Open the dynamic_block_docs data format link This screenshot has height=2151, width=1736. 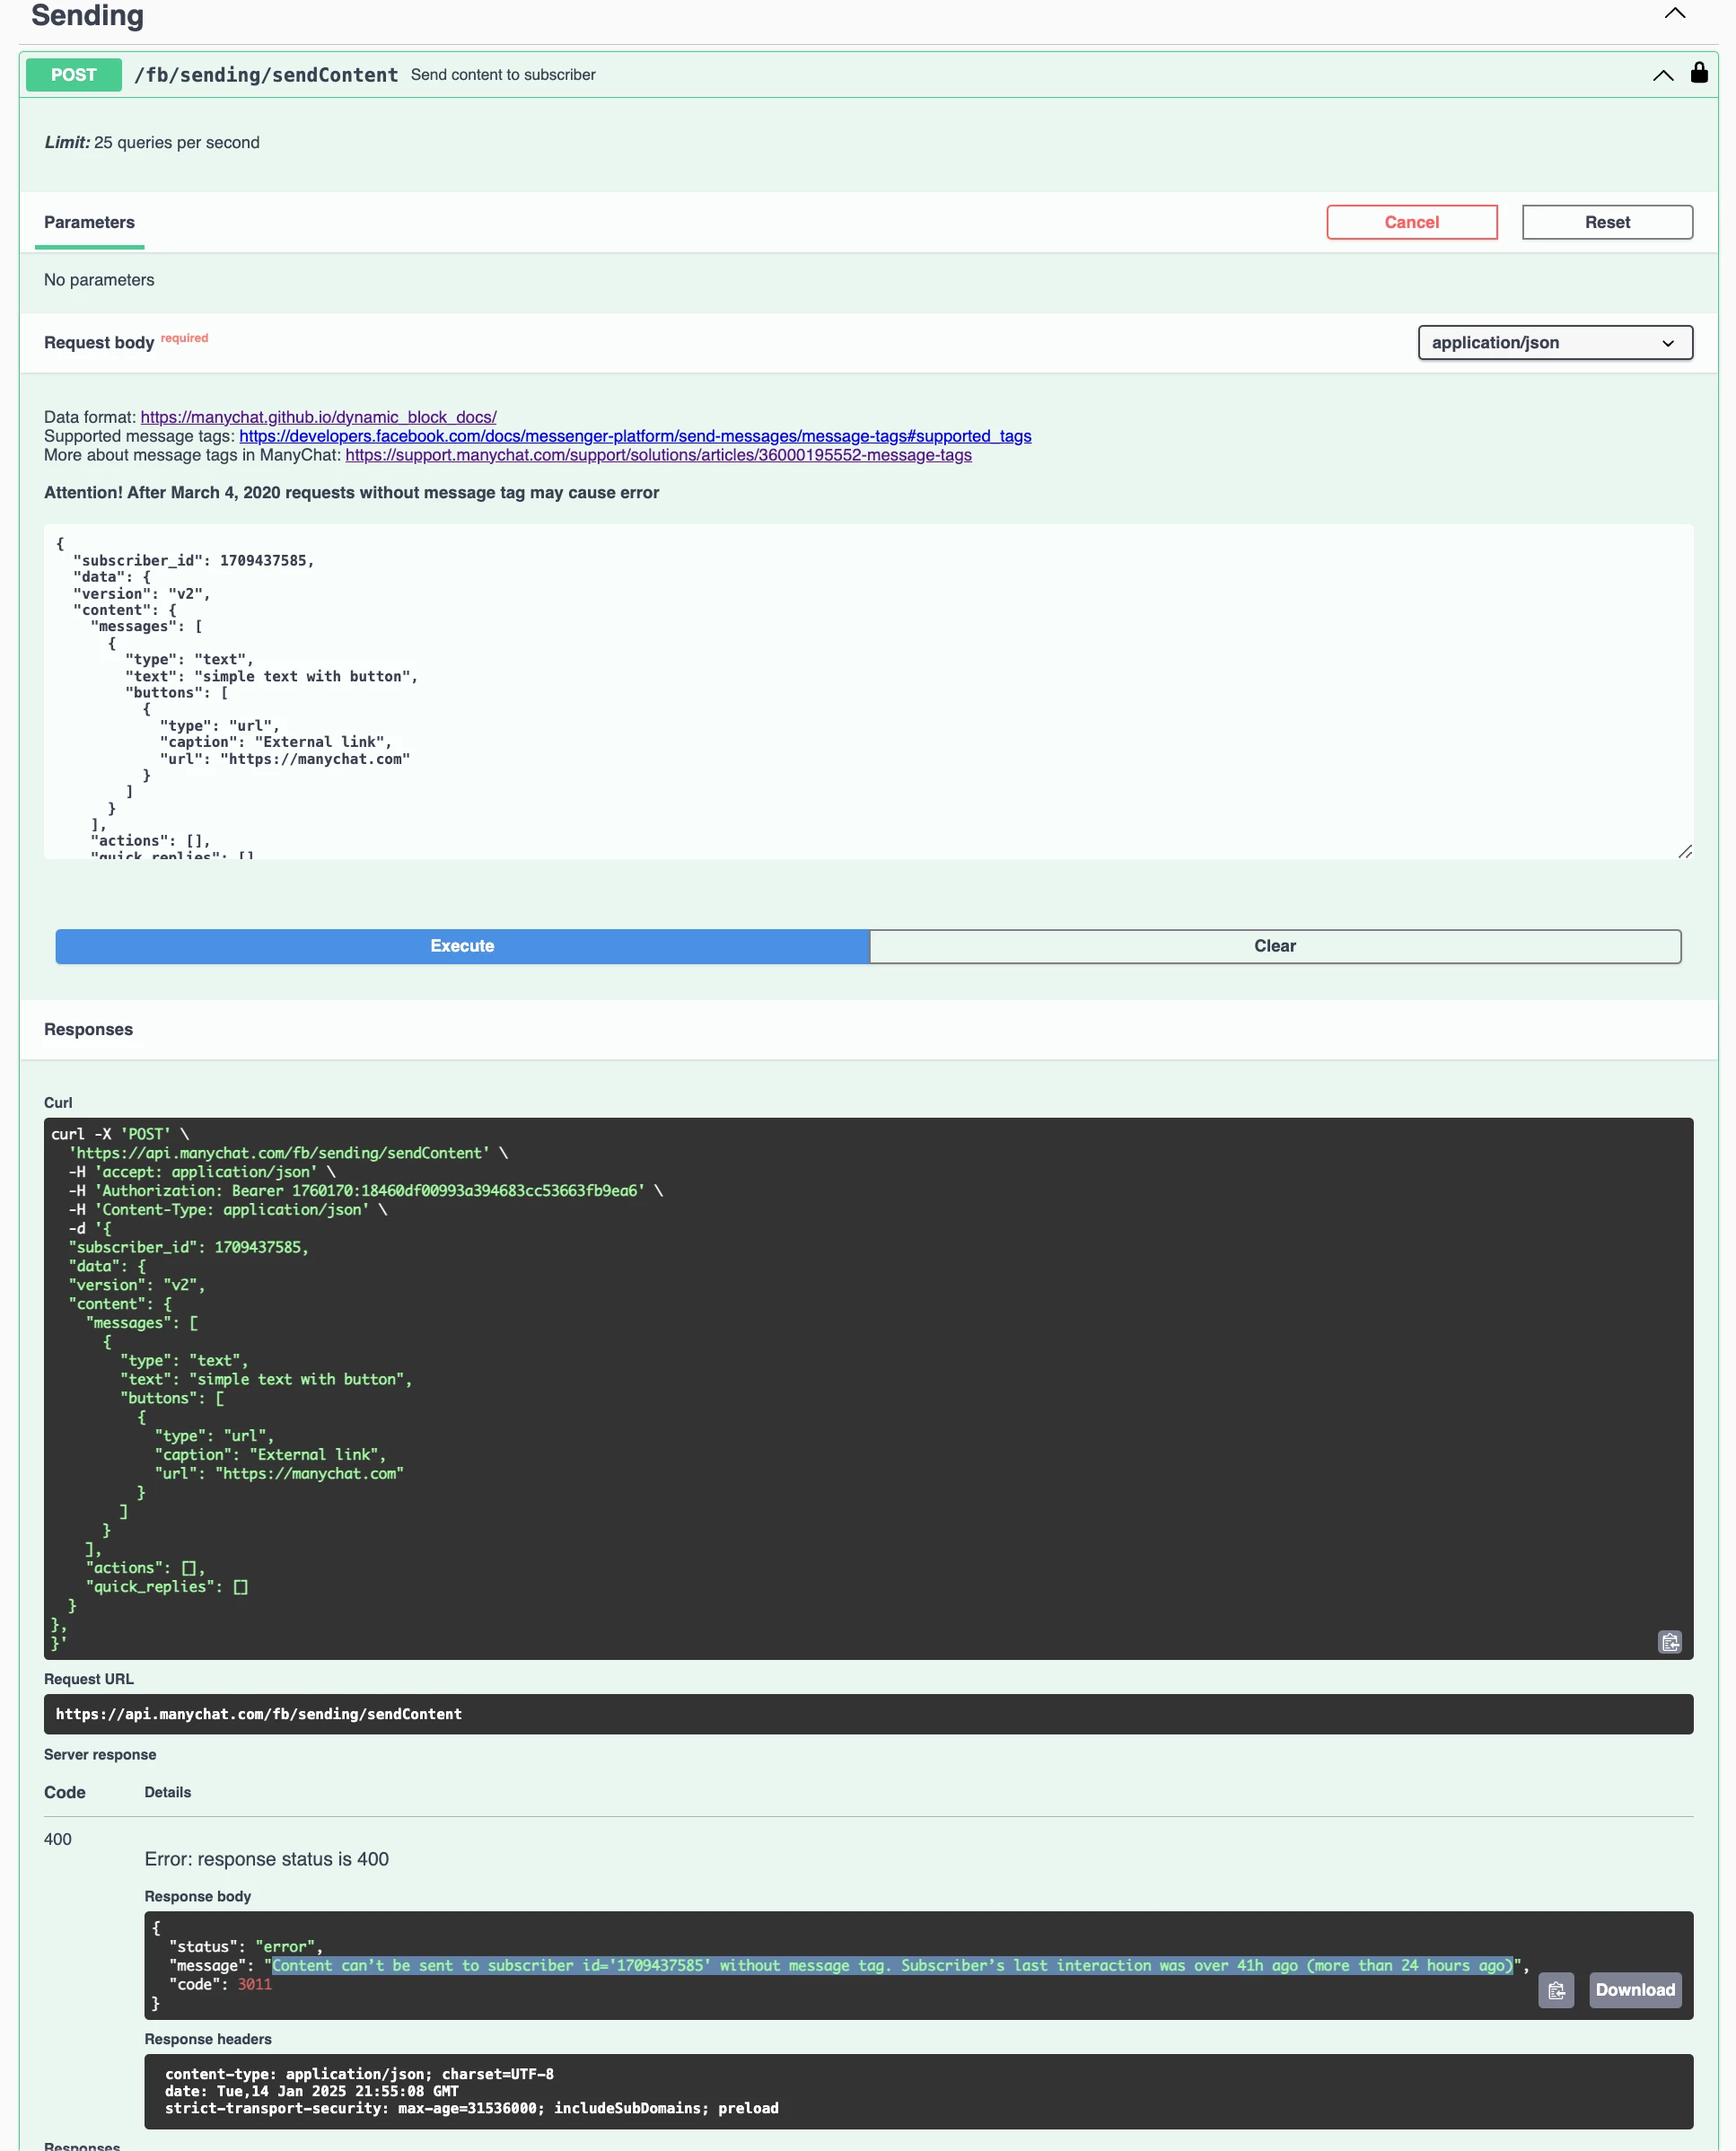pos(318,417)
